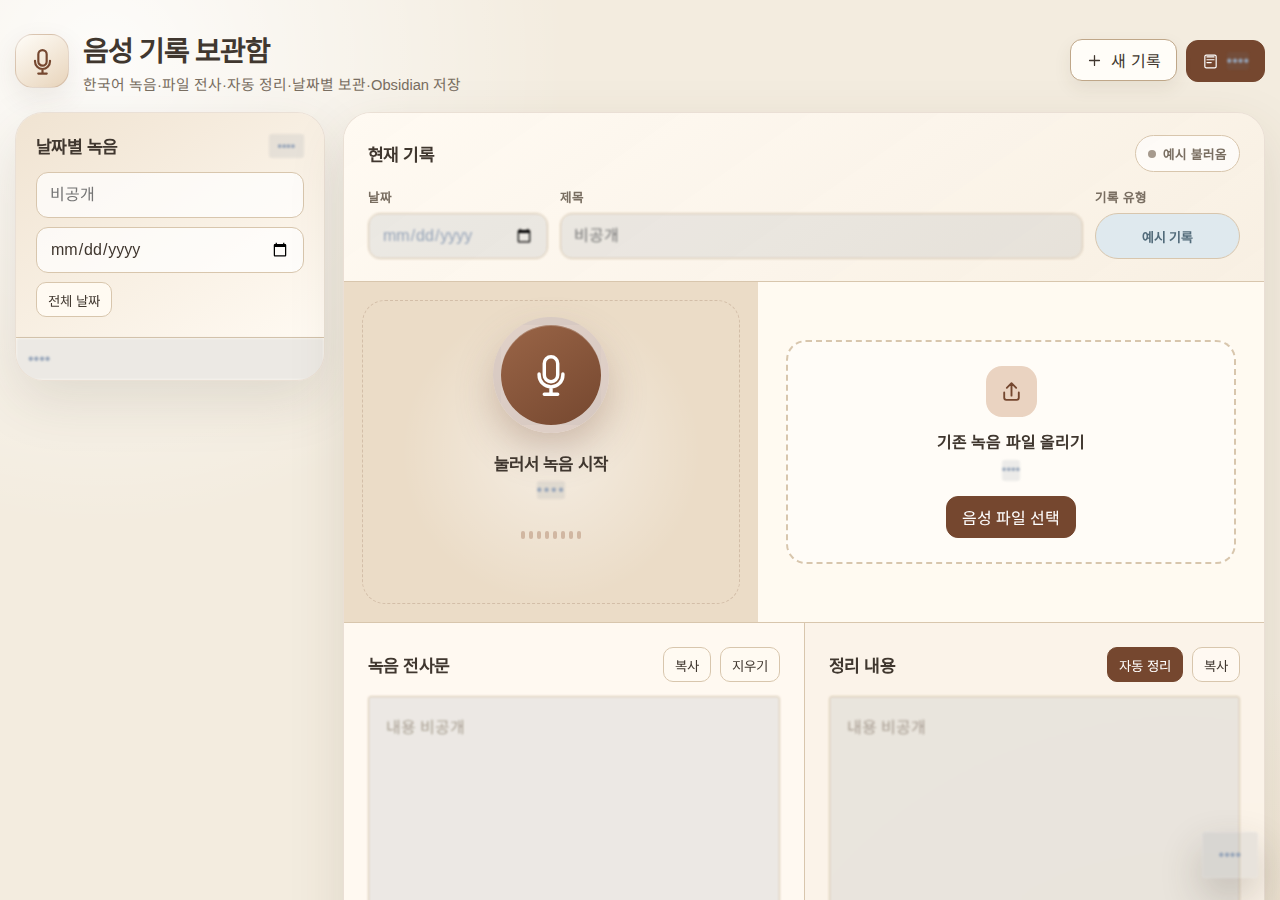Click the 날짜 field in current record
Image resolution: width=1280 pixels, height=900 pixels.
(458, 236)
